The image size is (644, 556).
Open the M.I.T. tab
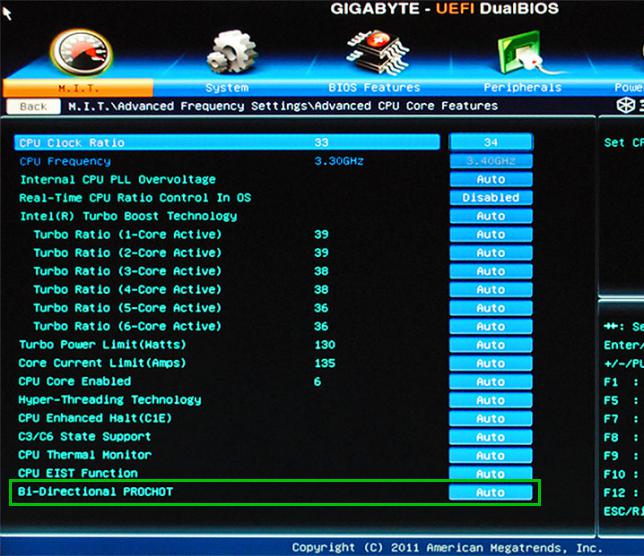click(78, 88)
